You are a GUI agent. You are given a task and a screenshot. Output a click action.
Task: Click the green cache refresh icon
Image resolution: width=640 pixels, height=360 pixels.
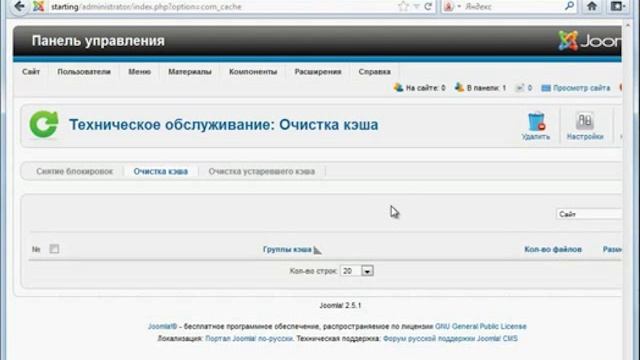[44, 124]
